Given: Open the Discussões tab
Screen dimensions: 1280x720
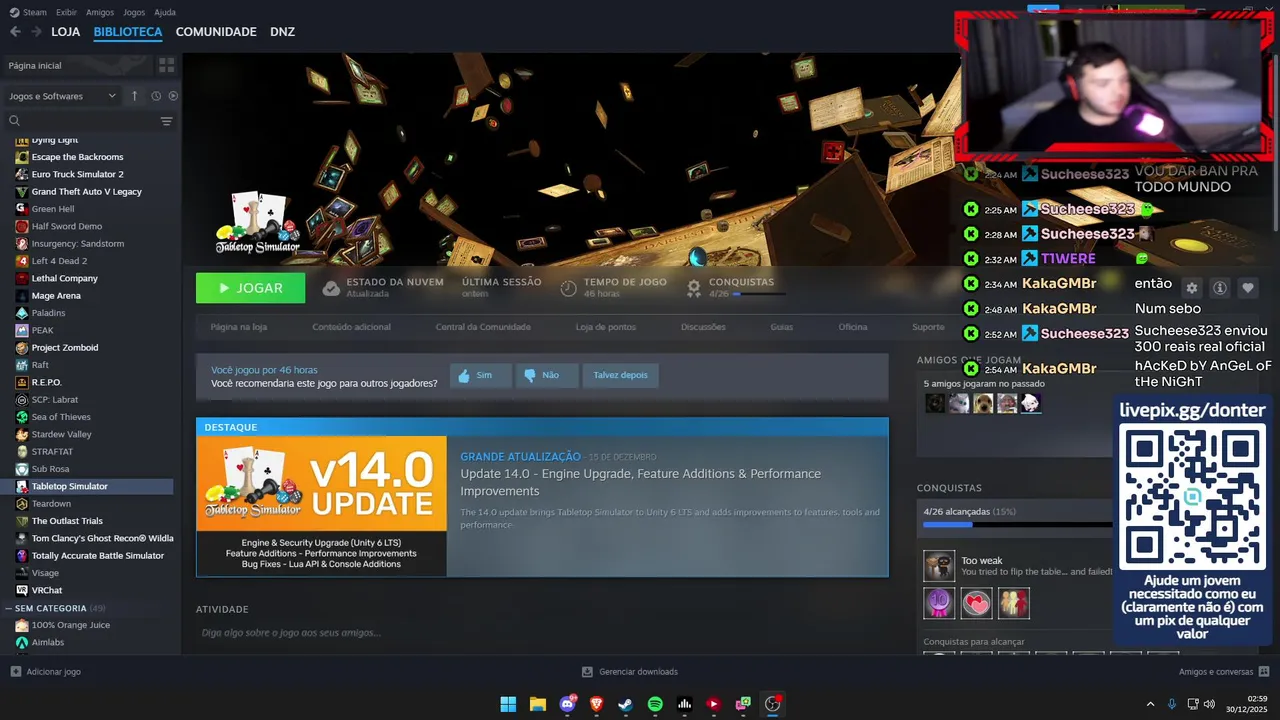Looking at the screenshot, I should [x=703, y=327].
